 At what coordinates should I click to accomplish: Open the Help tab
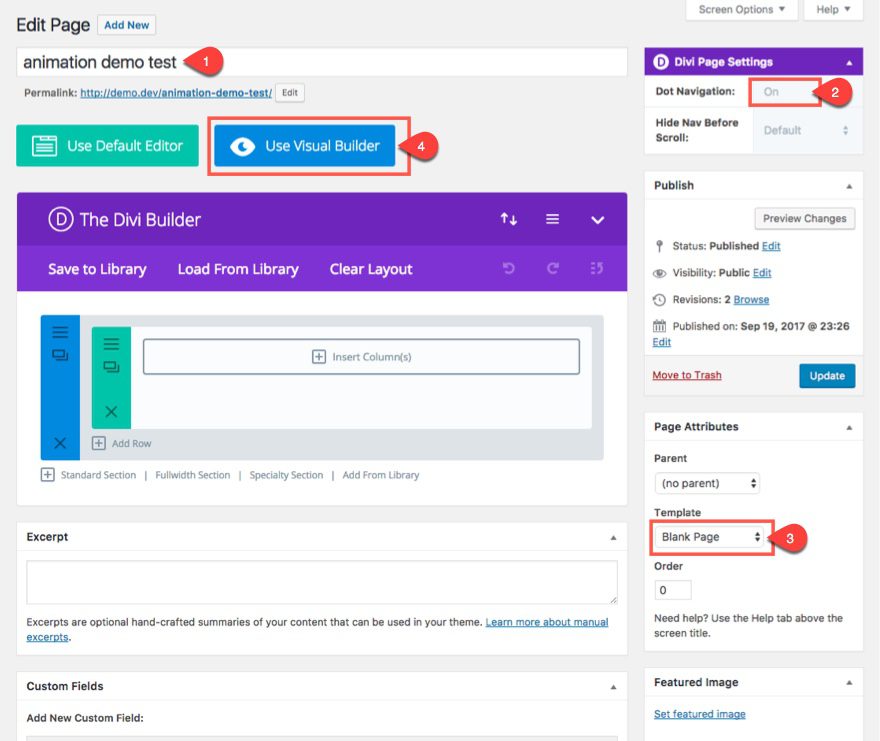(833, 10)
